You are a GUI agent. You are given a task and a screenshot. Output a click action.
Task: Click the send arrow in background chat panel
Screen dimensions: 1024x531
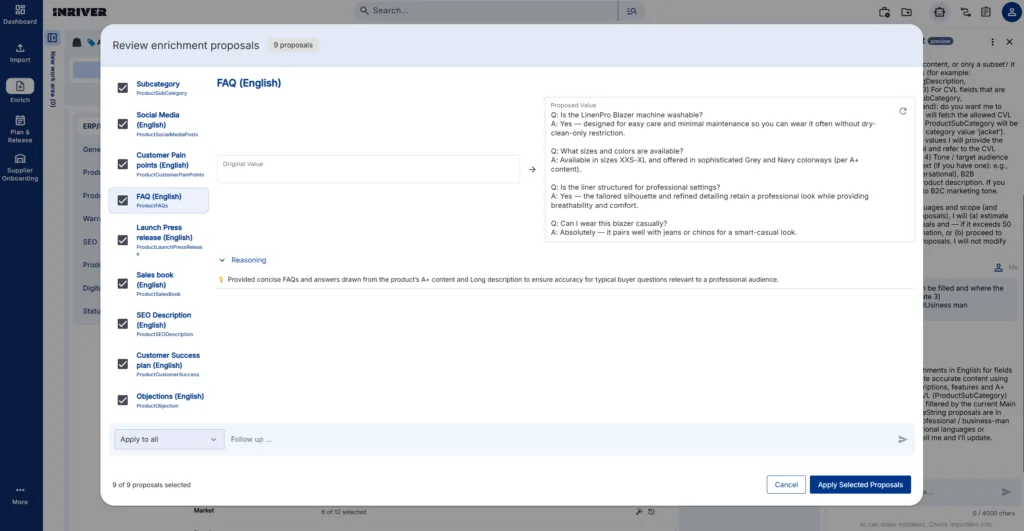click(1006, 492)
